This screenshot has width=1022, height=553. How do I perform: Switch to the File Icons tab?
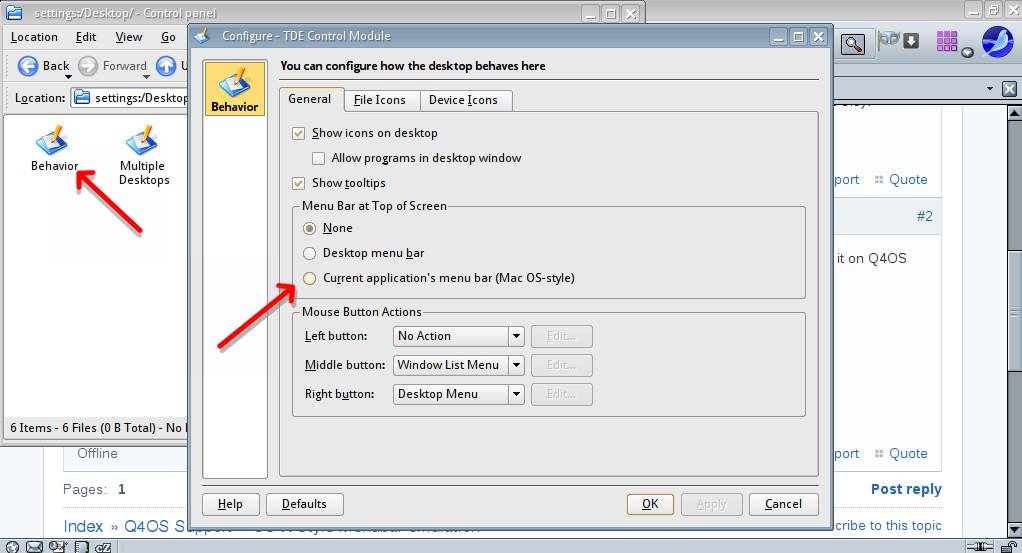click(379, 100)
